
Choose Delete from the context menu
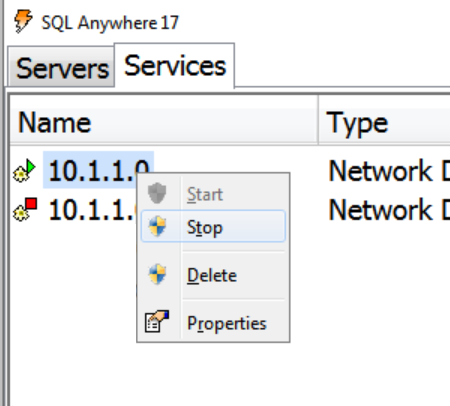pyautogui.click(x=213, y=275)
